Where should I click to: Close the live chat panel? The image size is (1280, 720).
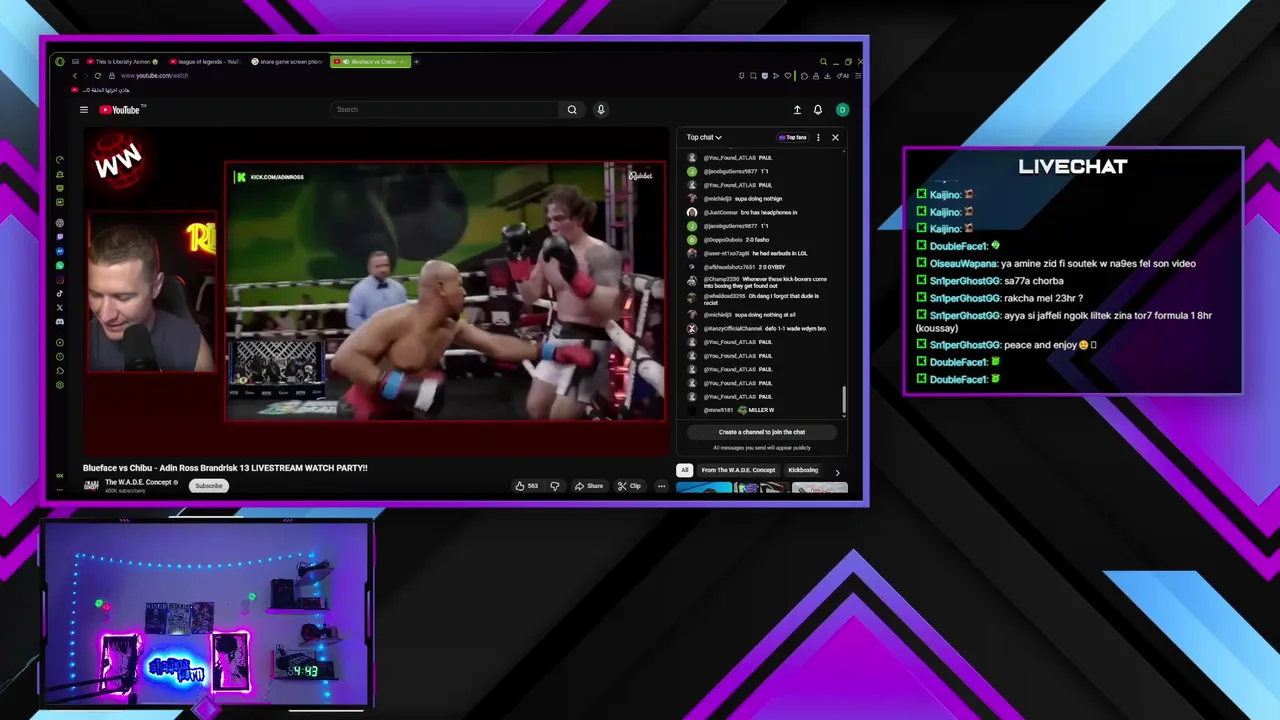point(836,137)
